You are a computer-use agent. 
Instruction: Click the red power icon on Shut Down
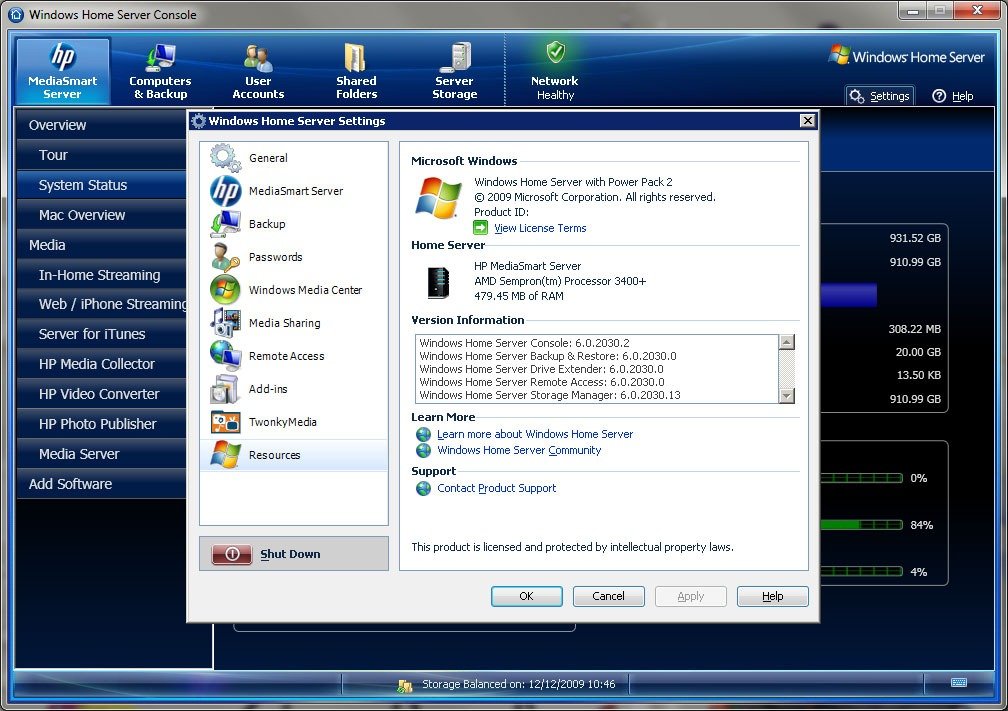pos(232,554)
